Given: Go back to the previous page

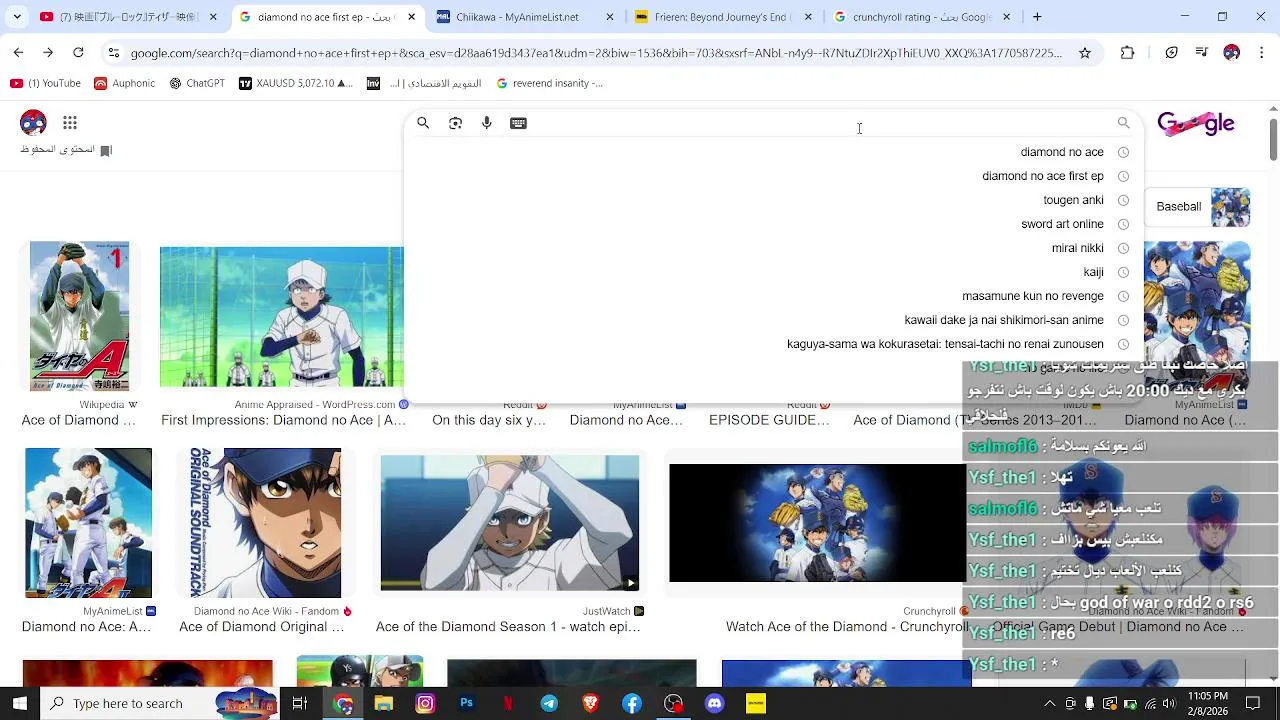Looking at the screenshot, I should pyautogui.click(x=18, y=52).
